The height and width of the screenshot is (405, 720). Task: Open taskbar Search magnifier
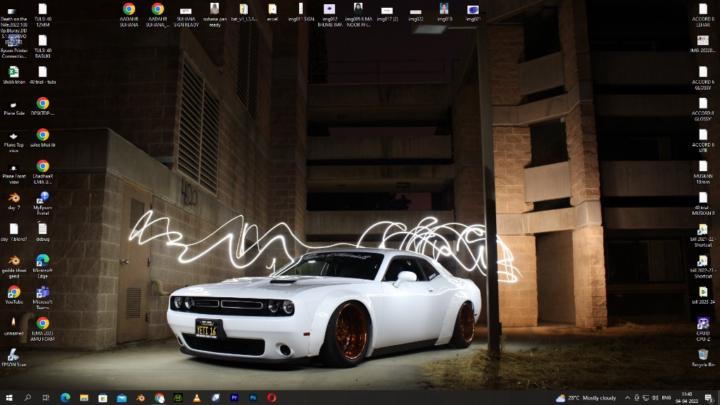coord(28,398)
